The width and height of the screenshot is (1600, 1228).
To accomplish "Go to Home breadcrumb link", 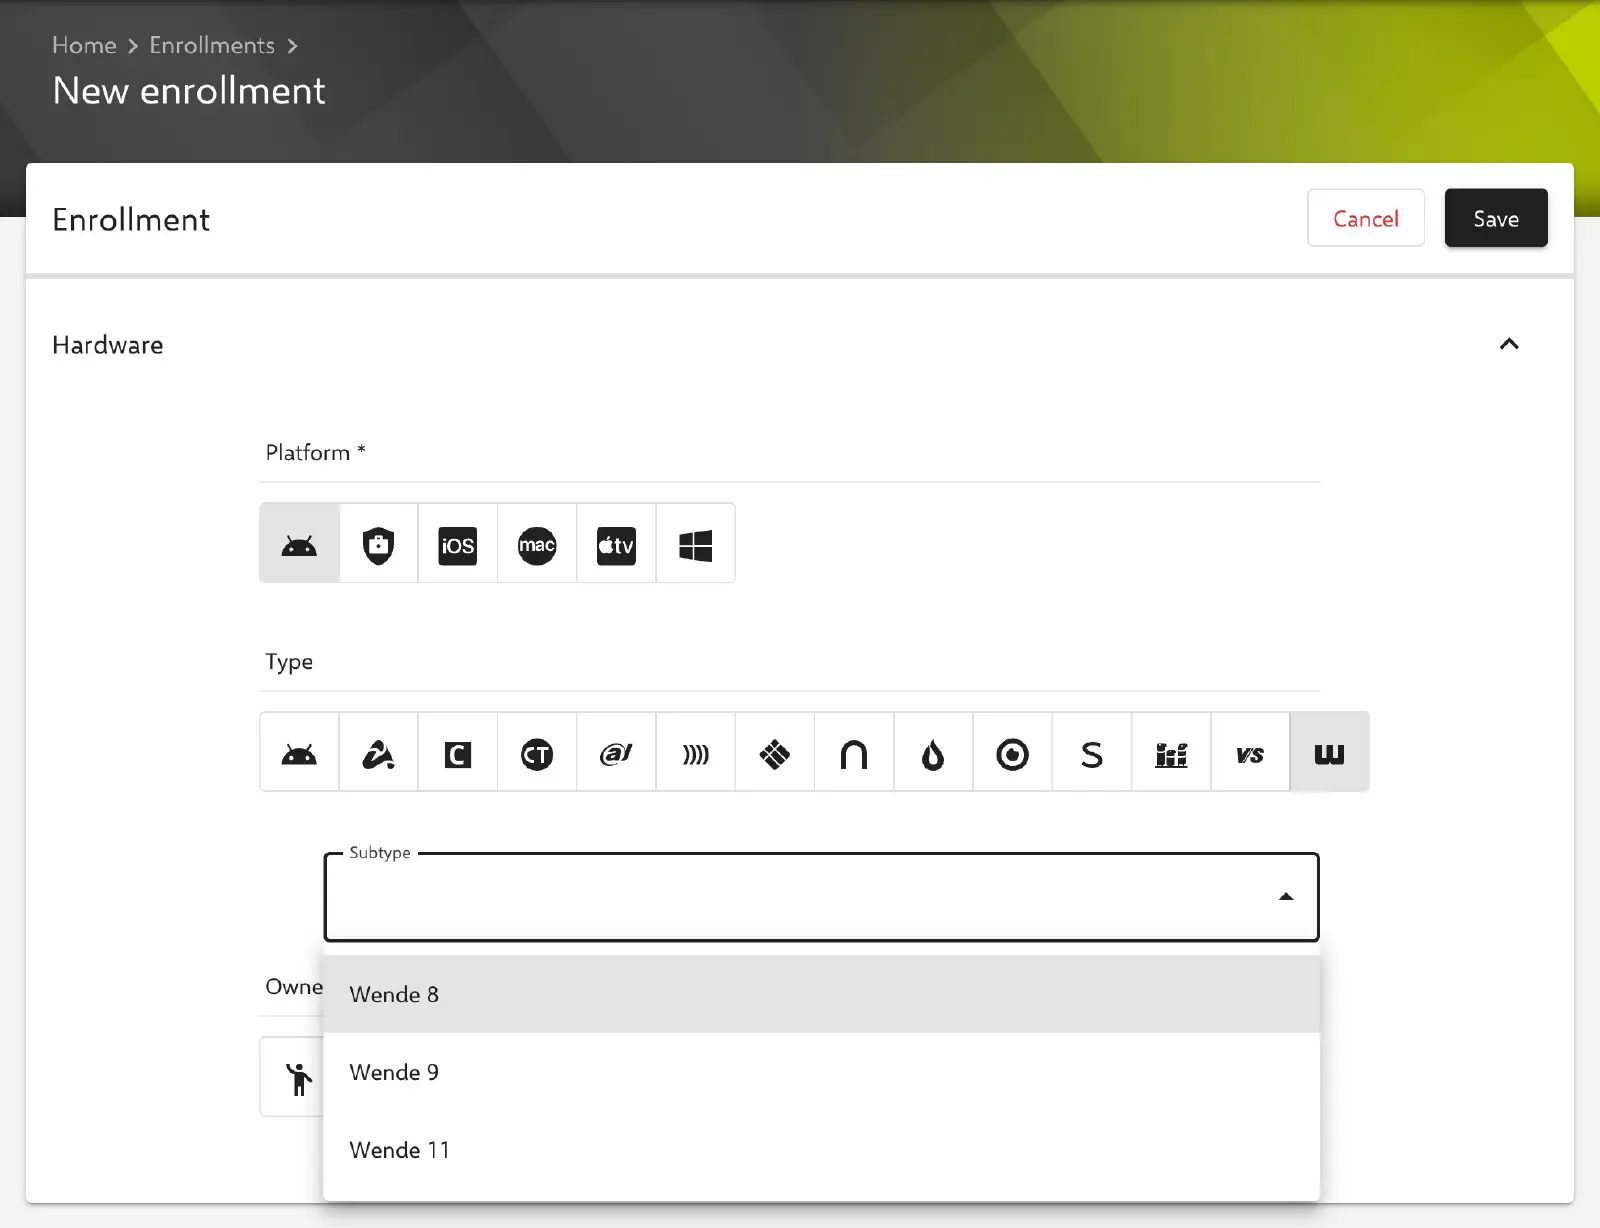I will [84, 45].
